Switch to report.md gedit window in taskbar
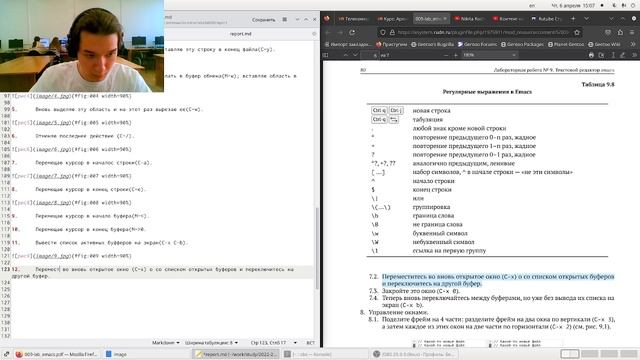This screenshot has width=640, height=360. click(236, 354)
